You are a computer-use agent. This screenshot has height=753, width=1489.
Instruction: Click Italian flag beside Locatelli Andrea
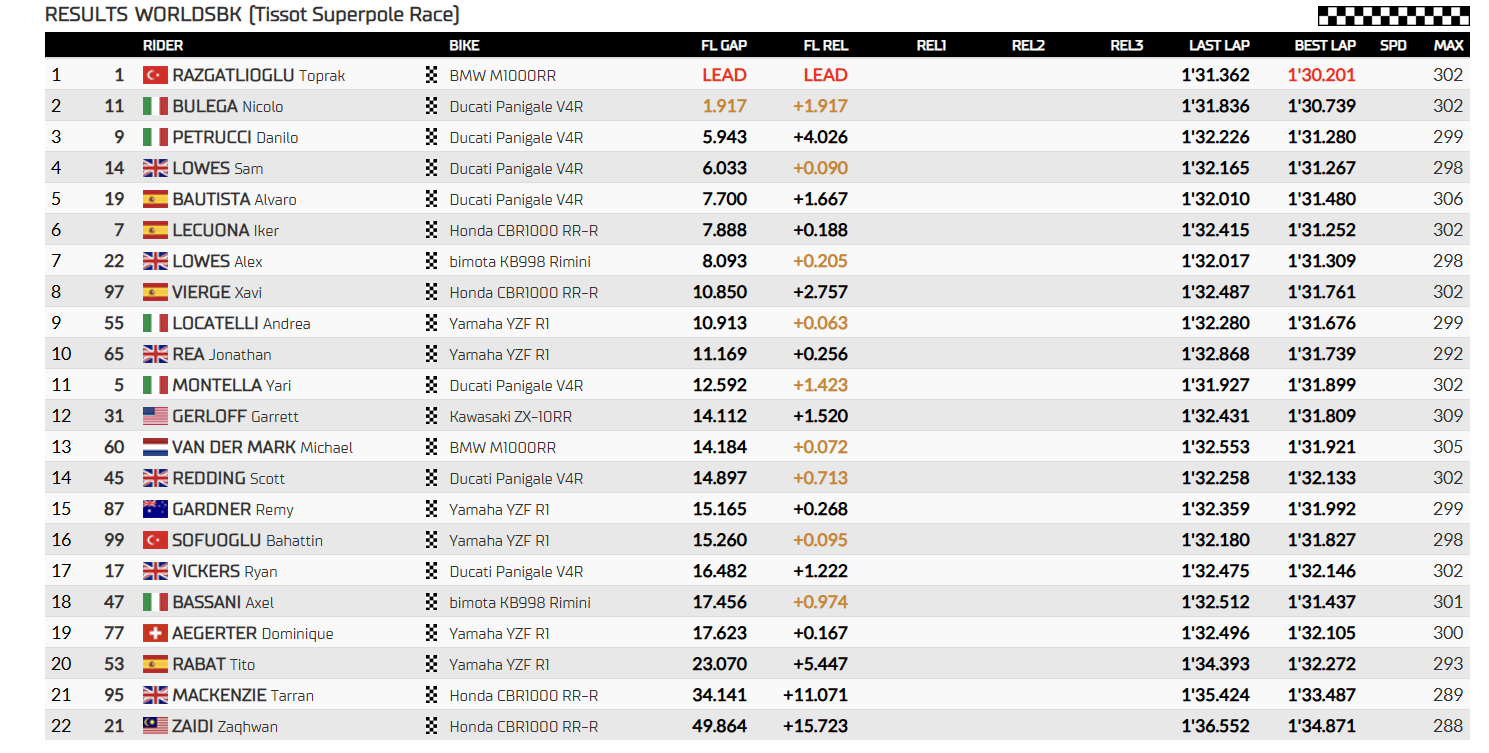155,323
